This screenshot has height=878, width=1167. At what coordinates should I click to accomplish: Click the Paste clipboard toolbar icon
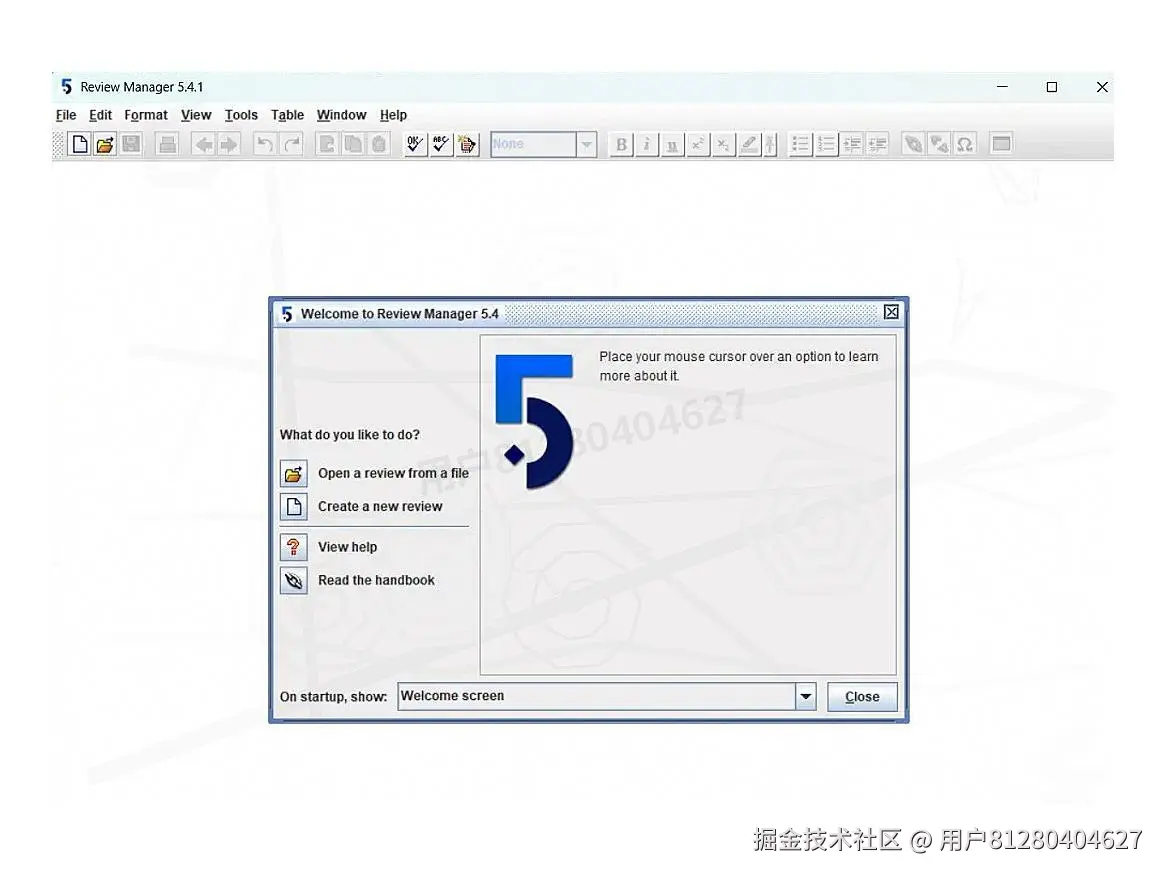pyautogui.click(x=379, y=144)
